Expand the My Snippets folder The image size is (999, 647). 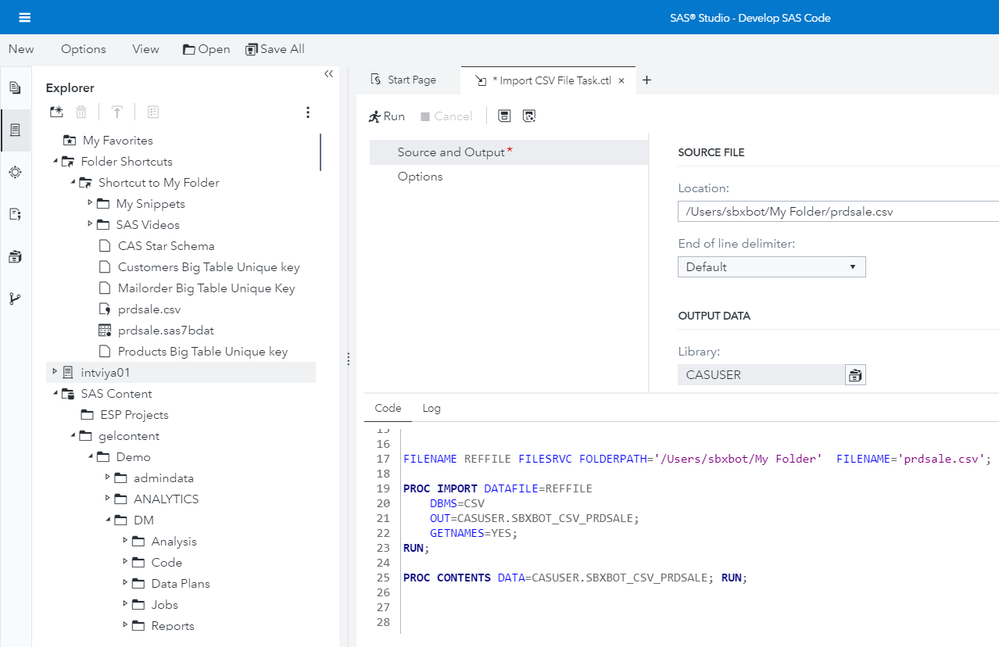(x=90, y=203)
